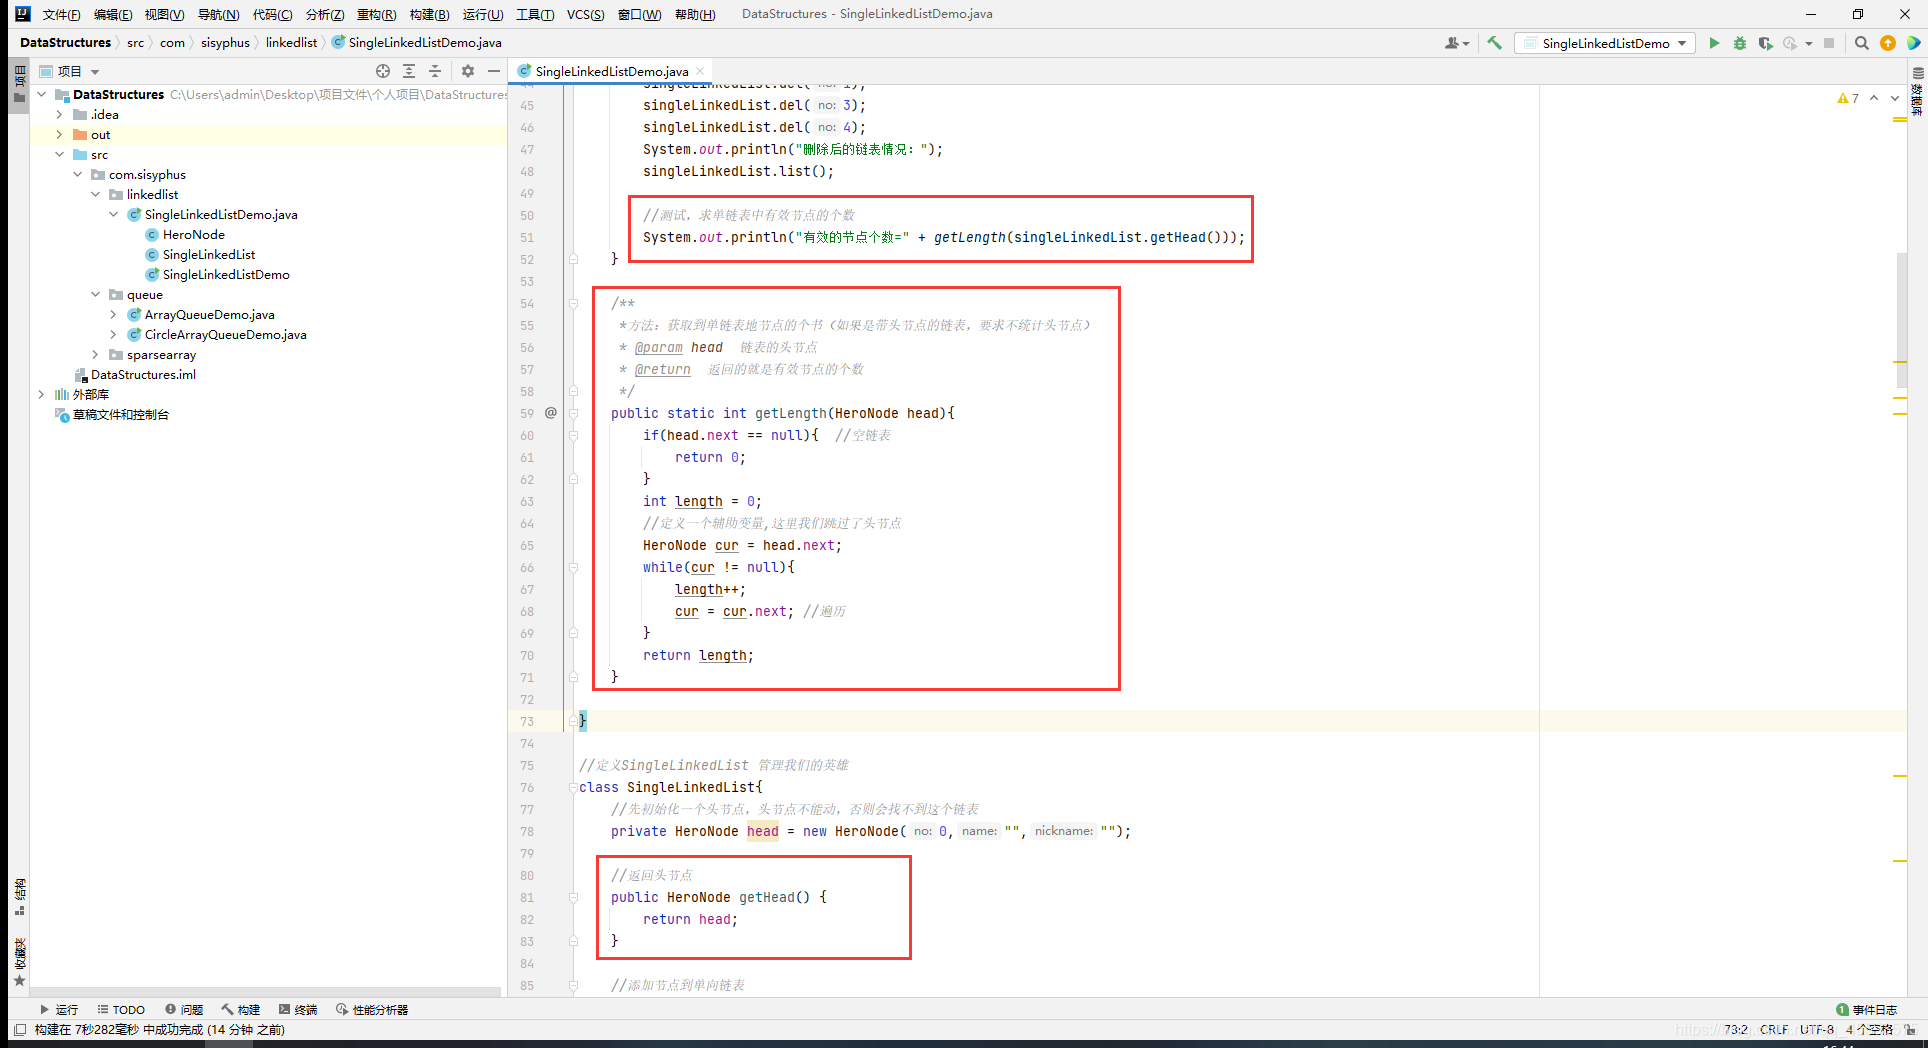The height and width of the screenshot is (1048, 1928).
Task: Start debugging with the bug icon
Action: 1740,43
